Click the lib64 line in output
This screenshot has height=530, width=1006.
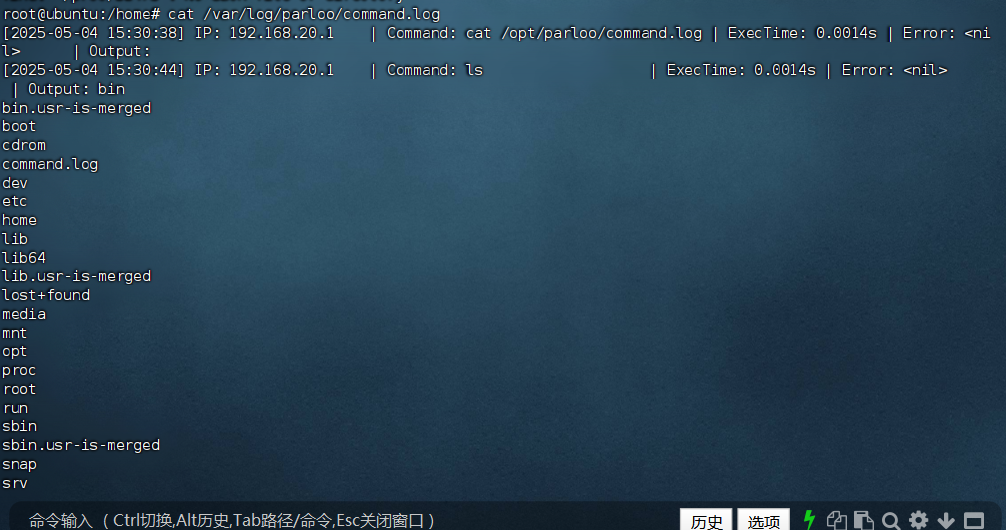point(24,258)
